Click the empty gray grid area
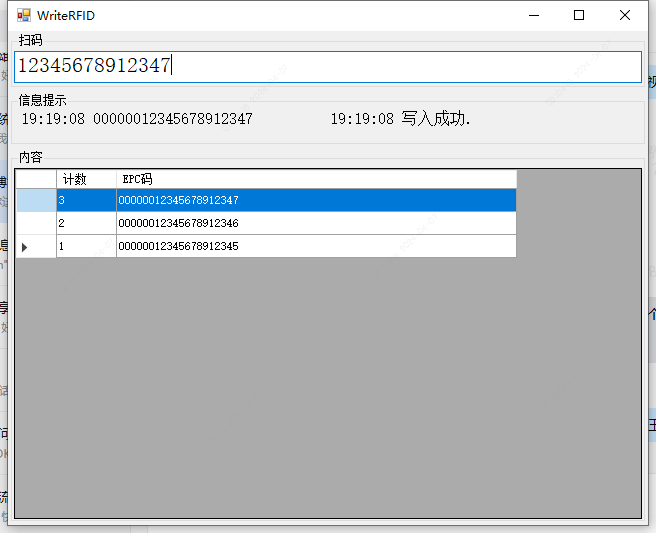 tap(328, 390)
